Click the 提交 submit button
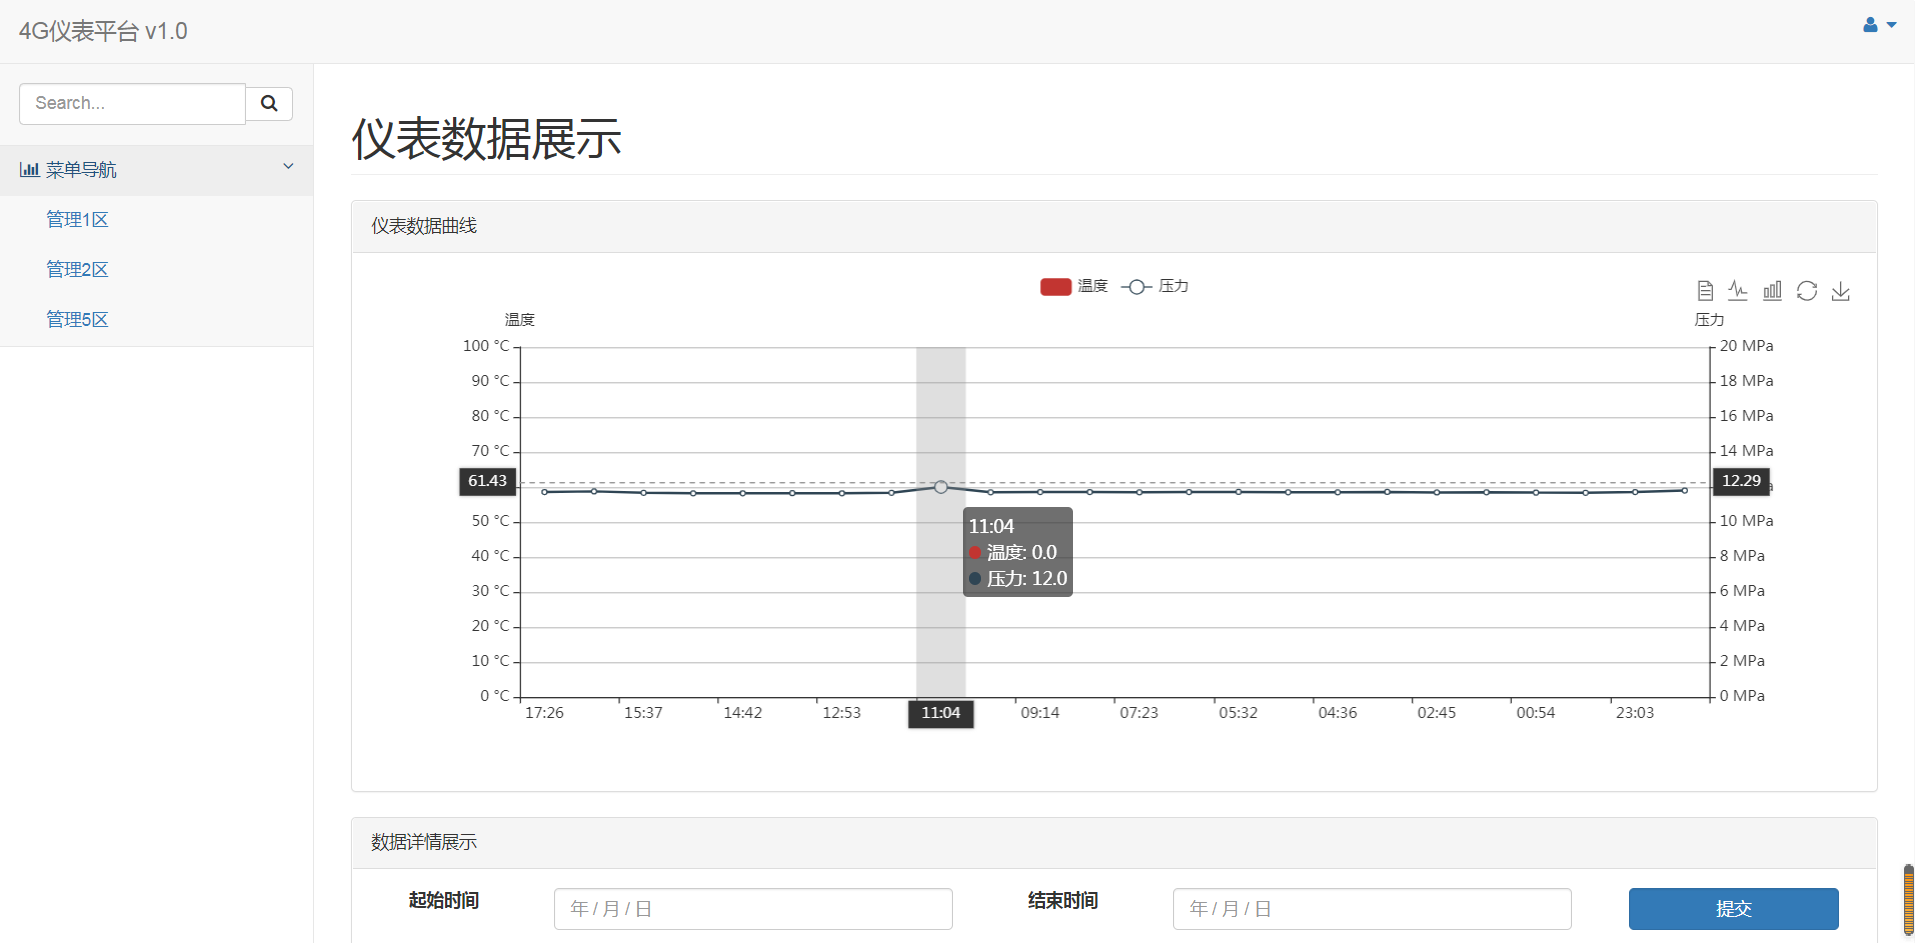The height and width of the screenshot is (944, 1915). pyautogui.click(x=1733, y=909)
